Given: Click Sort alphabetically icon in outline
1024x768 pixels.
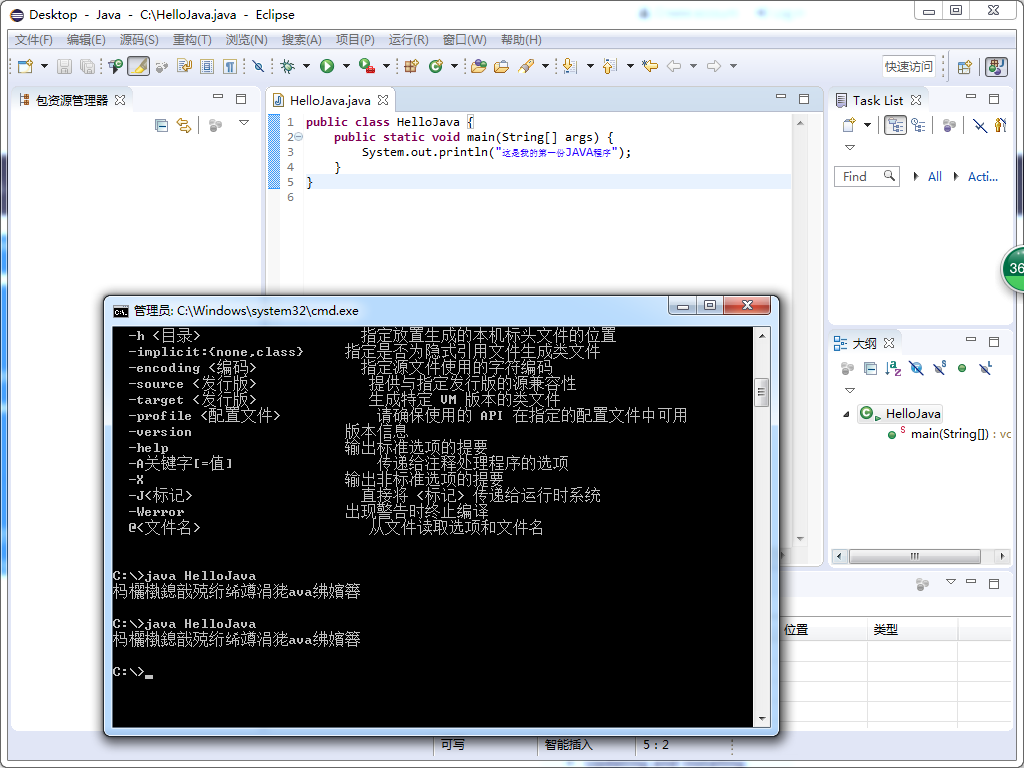Looking at the screenshot, I should coord(893,369).
